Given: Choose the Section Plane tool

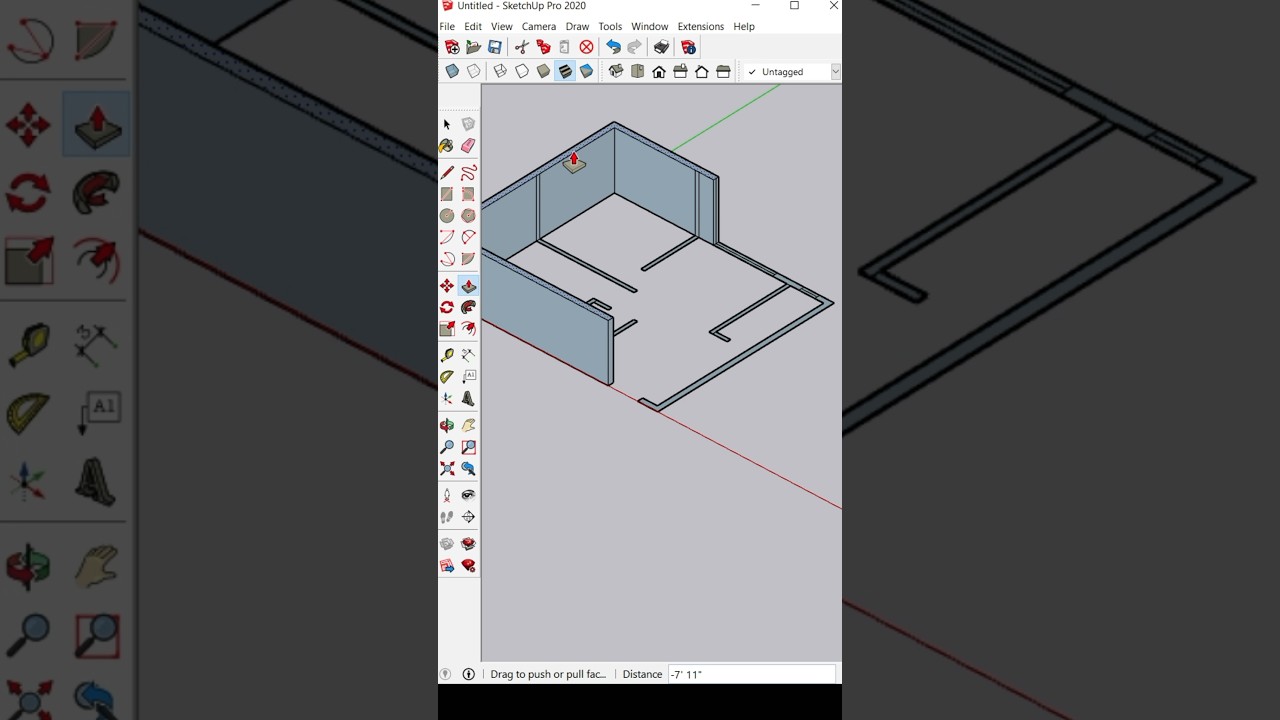Looking at the screenshot, I should coord(468,517).
